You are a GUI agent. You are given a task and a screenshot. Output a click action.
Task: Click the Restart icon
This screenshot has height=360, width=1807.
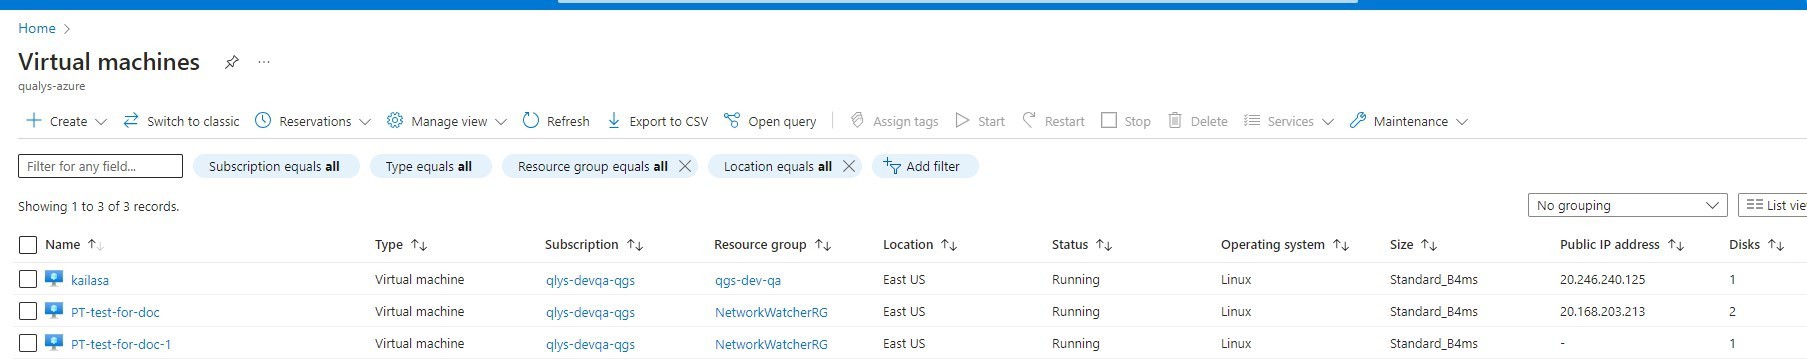pos(1029,121)
